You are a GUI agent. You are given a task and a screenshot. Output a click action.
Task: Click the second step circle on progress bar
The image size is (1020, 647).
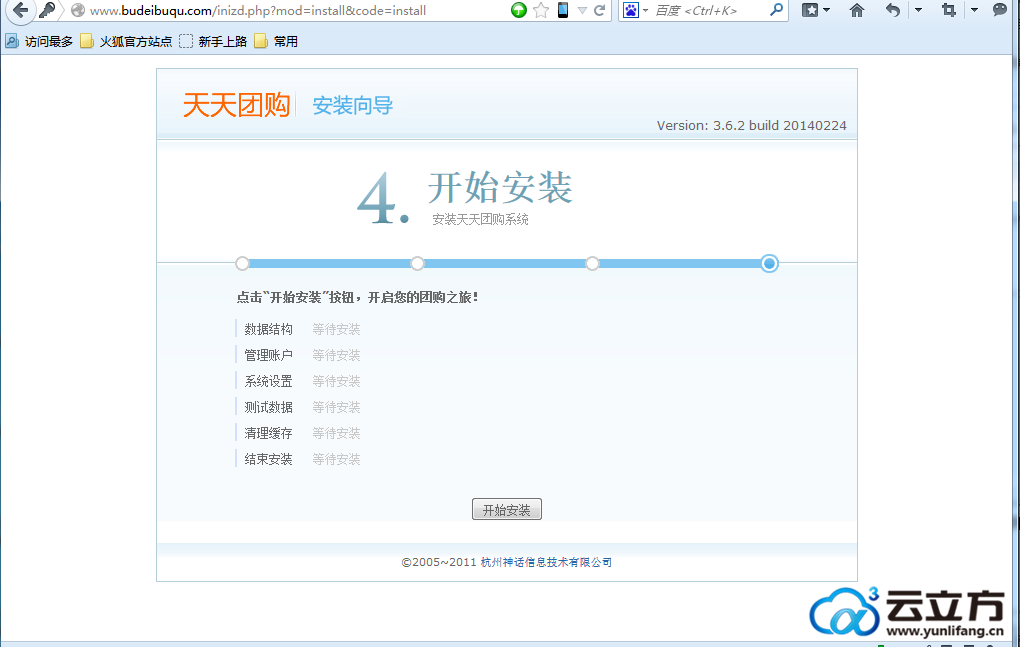coord(417,263)
